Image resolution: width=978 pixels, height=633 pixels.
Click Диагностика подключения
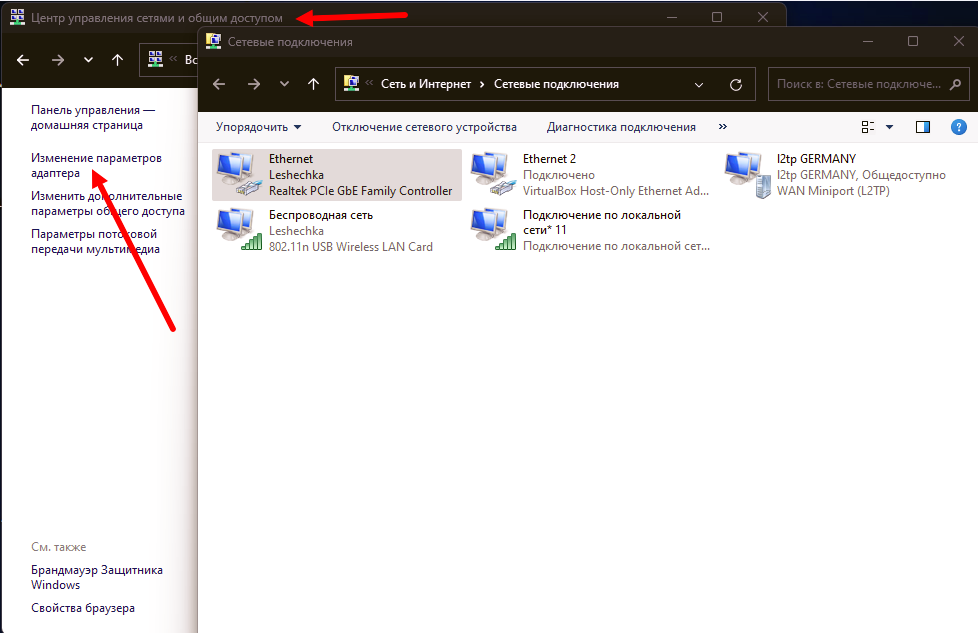[621, 127]
